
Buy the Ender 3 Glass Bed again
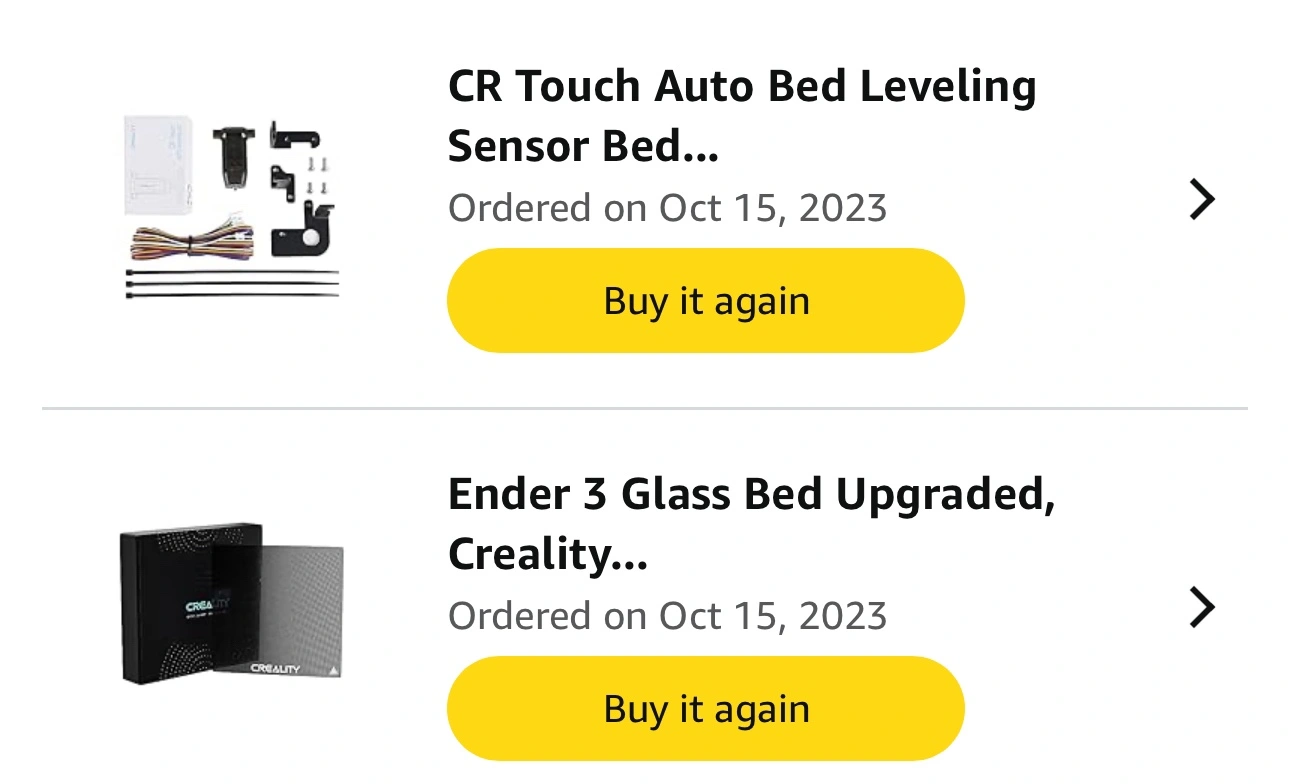pos(706,709)
